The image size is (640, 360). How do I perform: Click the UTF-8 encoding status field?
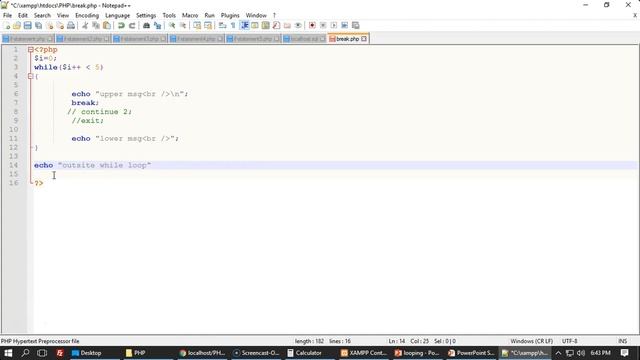click(x=569, y=341)
